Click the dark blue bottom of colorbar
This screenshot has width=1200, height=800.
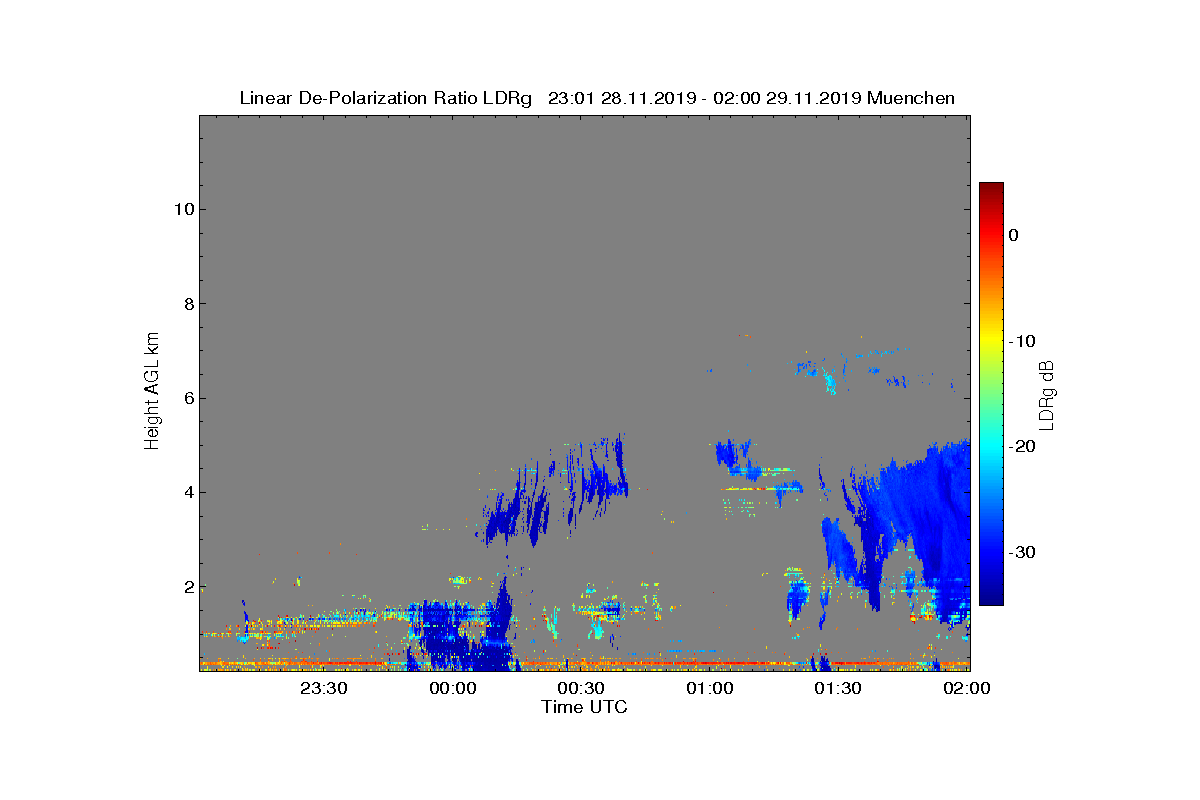(991, 595)
